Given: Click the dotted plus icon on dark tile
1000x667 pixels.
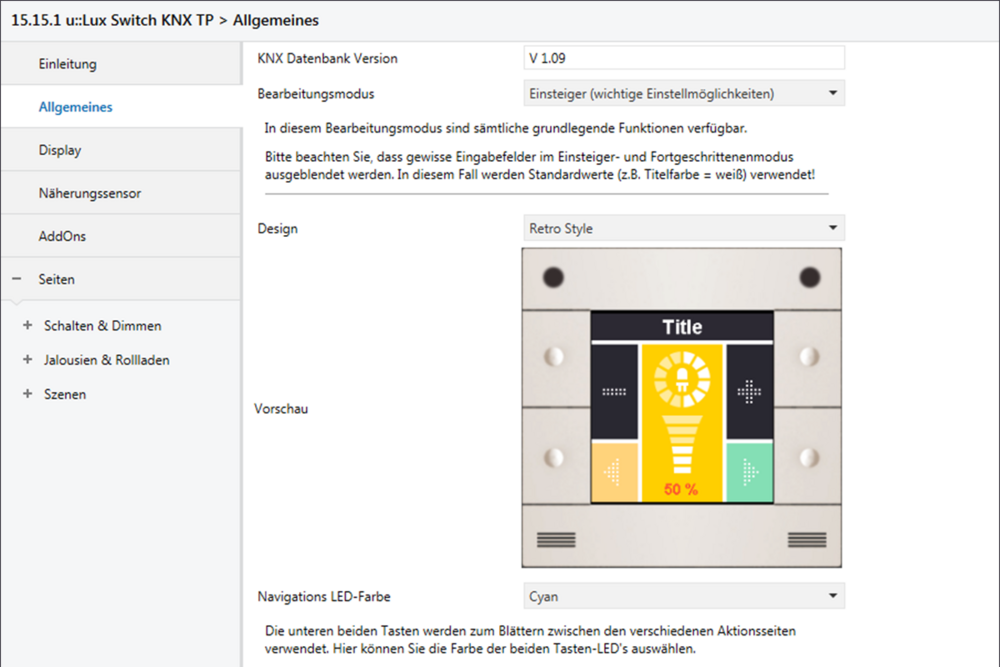Looking at the screenshot, I should coord(749,392).
